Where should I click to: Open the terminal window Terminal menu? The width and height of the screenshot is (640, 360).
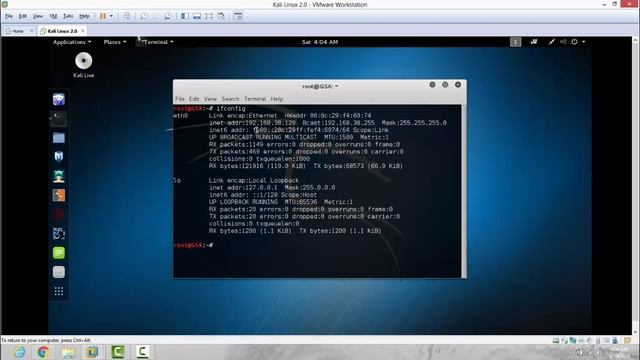click(x=255, y=99)
